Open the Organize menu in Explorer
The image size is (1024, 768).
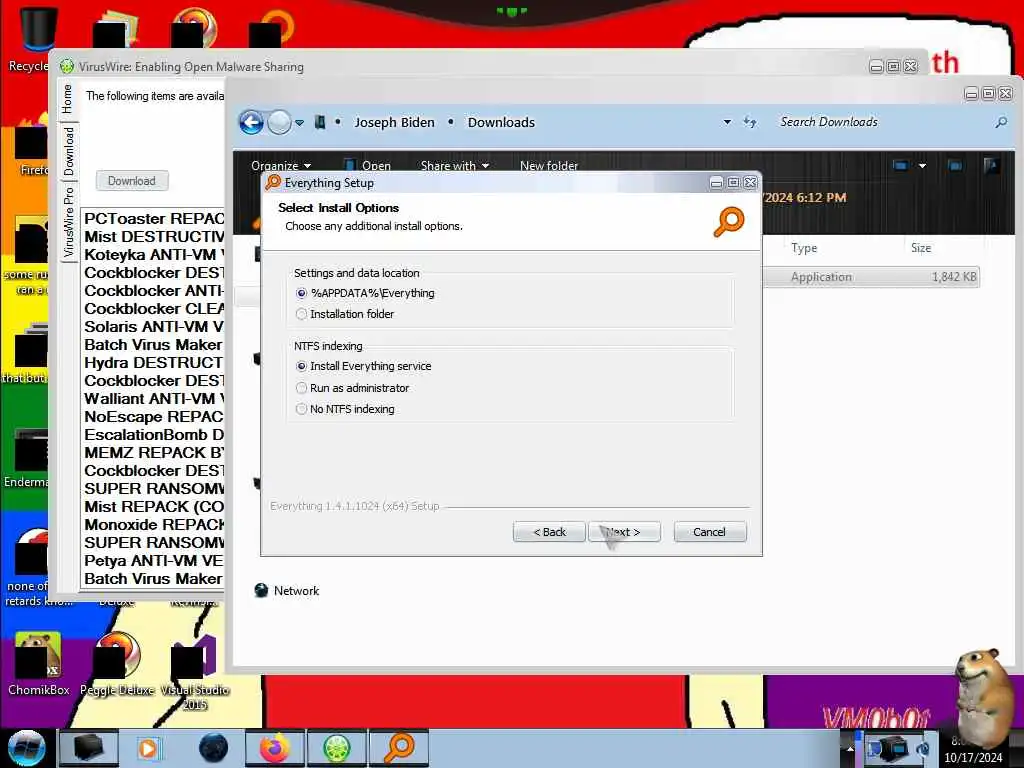pyautogui.click(x=281, y=166)
